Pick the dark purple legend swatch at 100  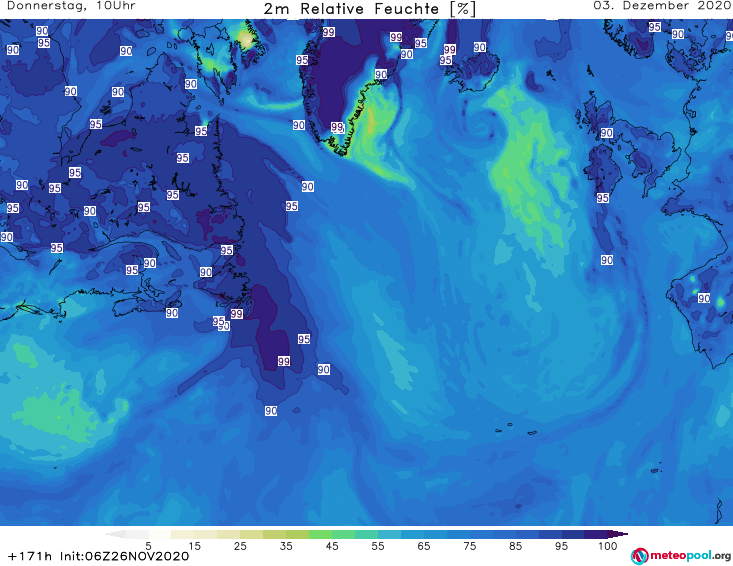tap(596, 534)
